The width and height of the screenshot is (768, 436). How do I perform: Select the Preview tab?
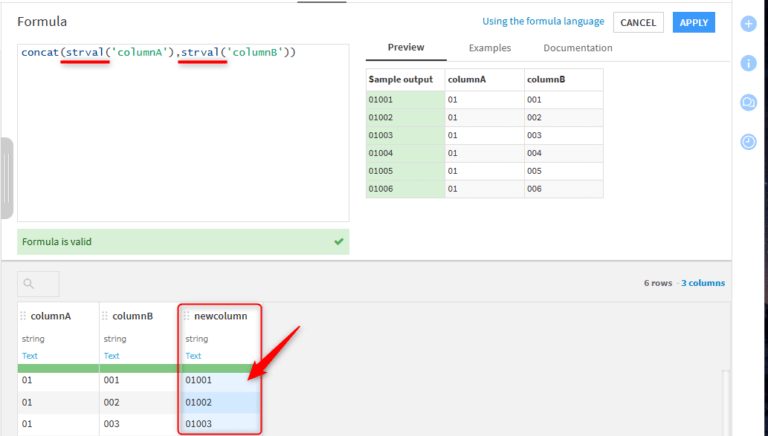click(405, 48)
